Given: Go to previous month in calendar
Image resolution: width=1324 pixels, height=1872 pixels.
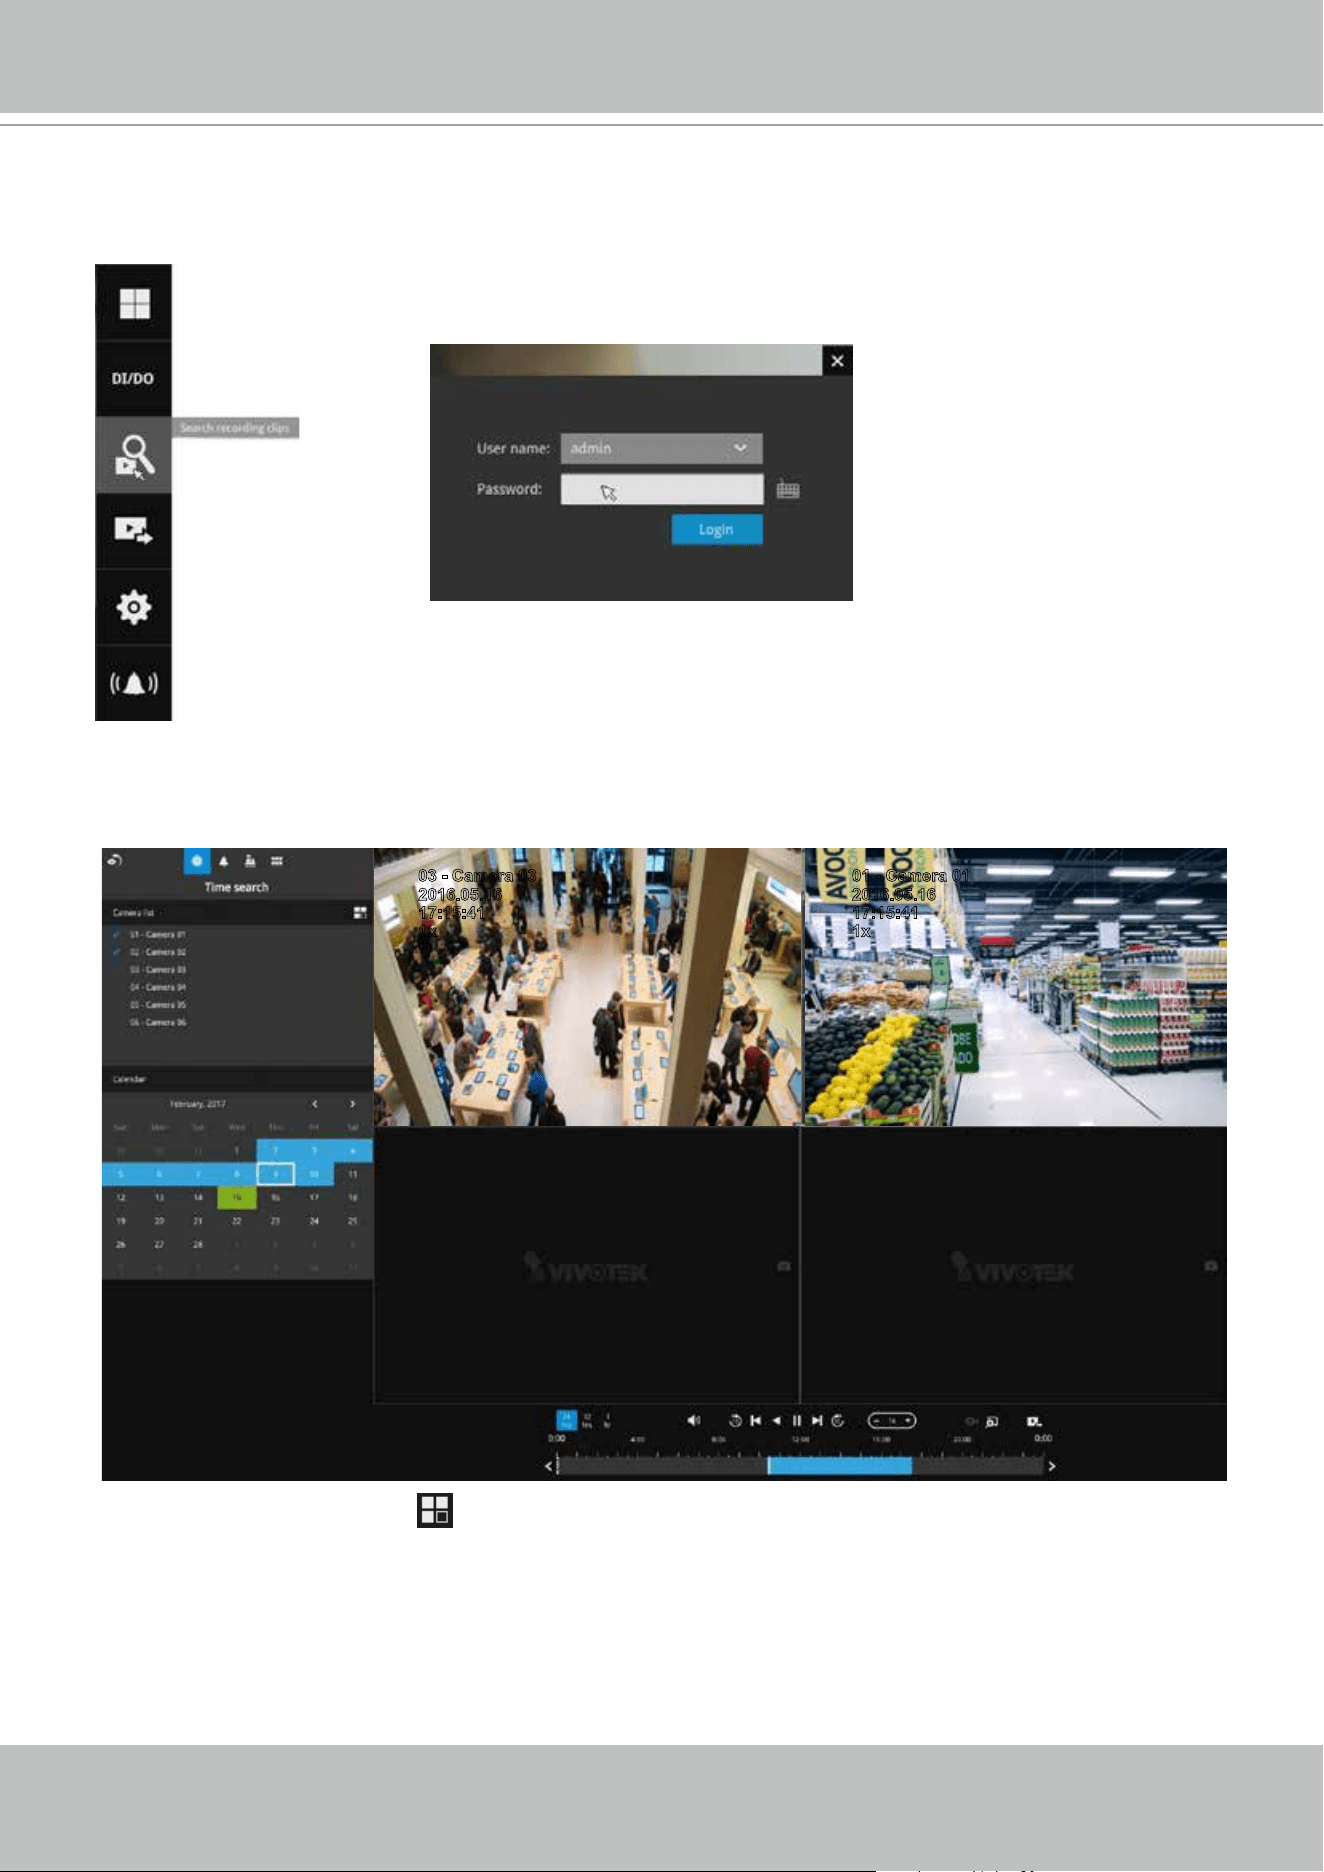Looking at the screenshot, I should 314,1104.
